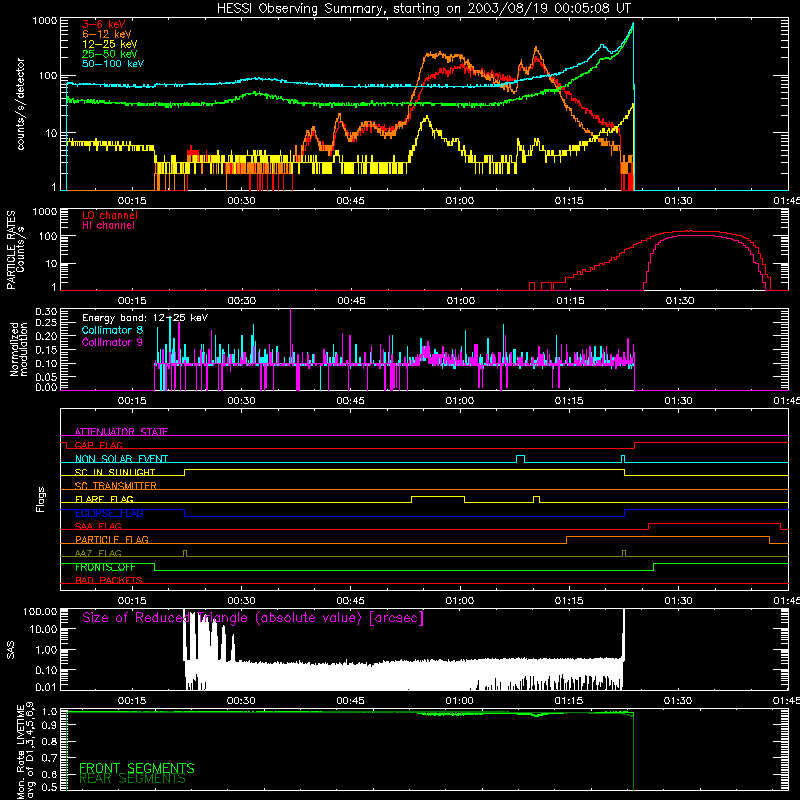800x800 pixels.
Task: Select the 3-6 keV legend label
Action: pos(104,24)
